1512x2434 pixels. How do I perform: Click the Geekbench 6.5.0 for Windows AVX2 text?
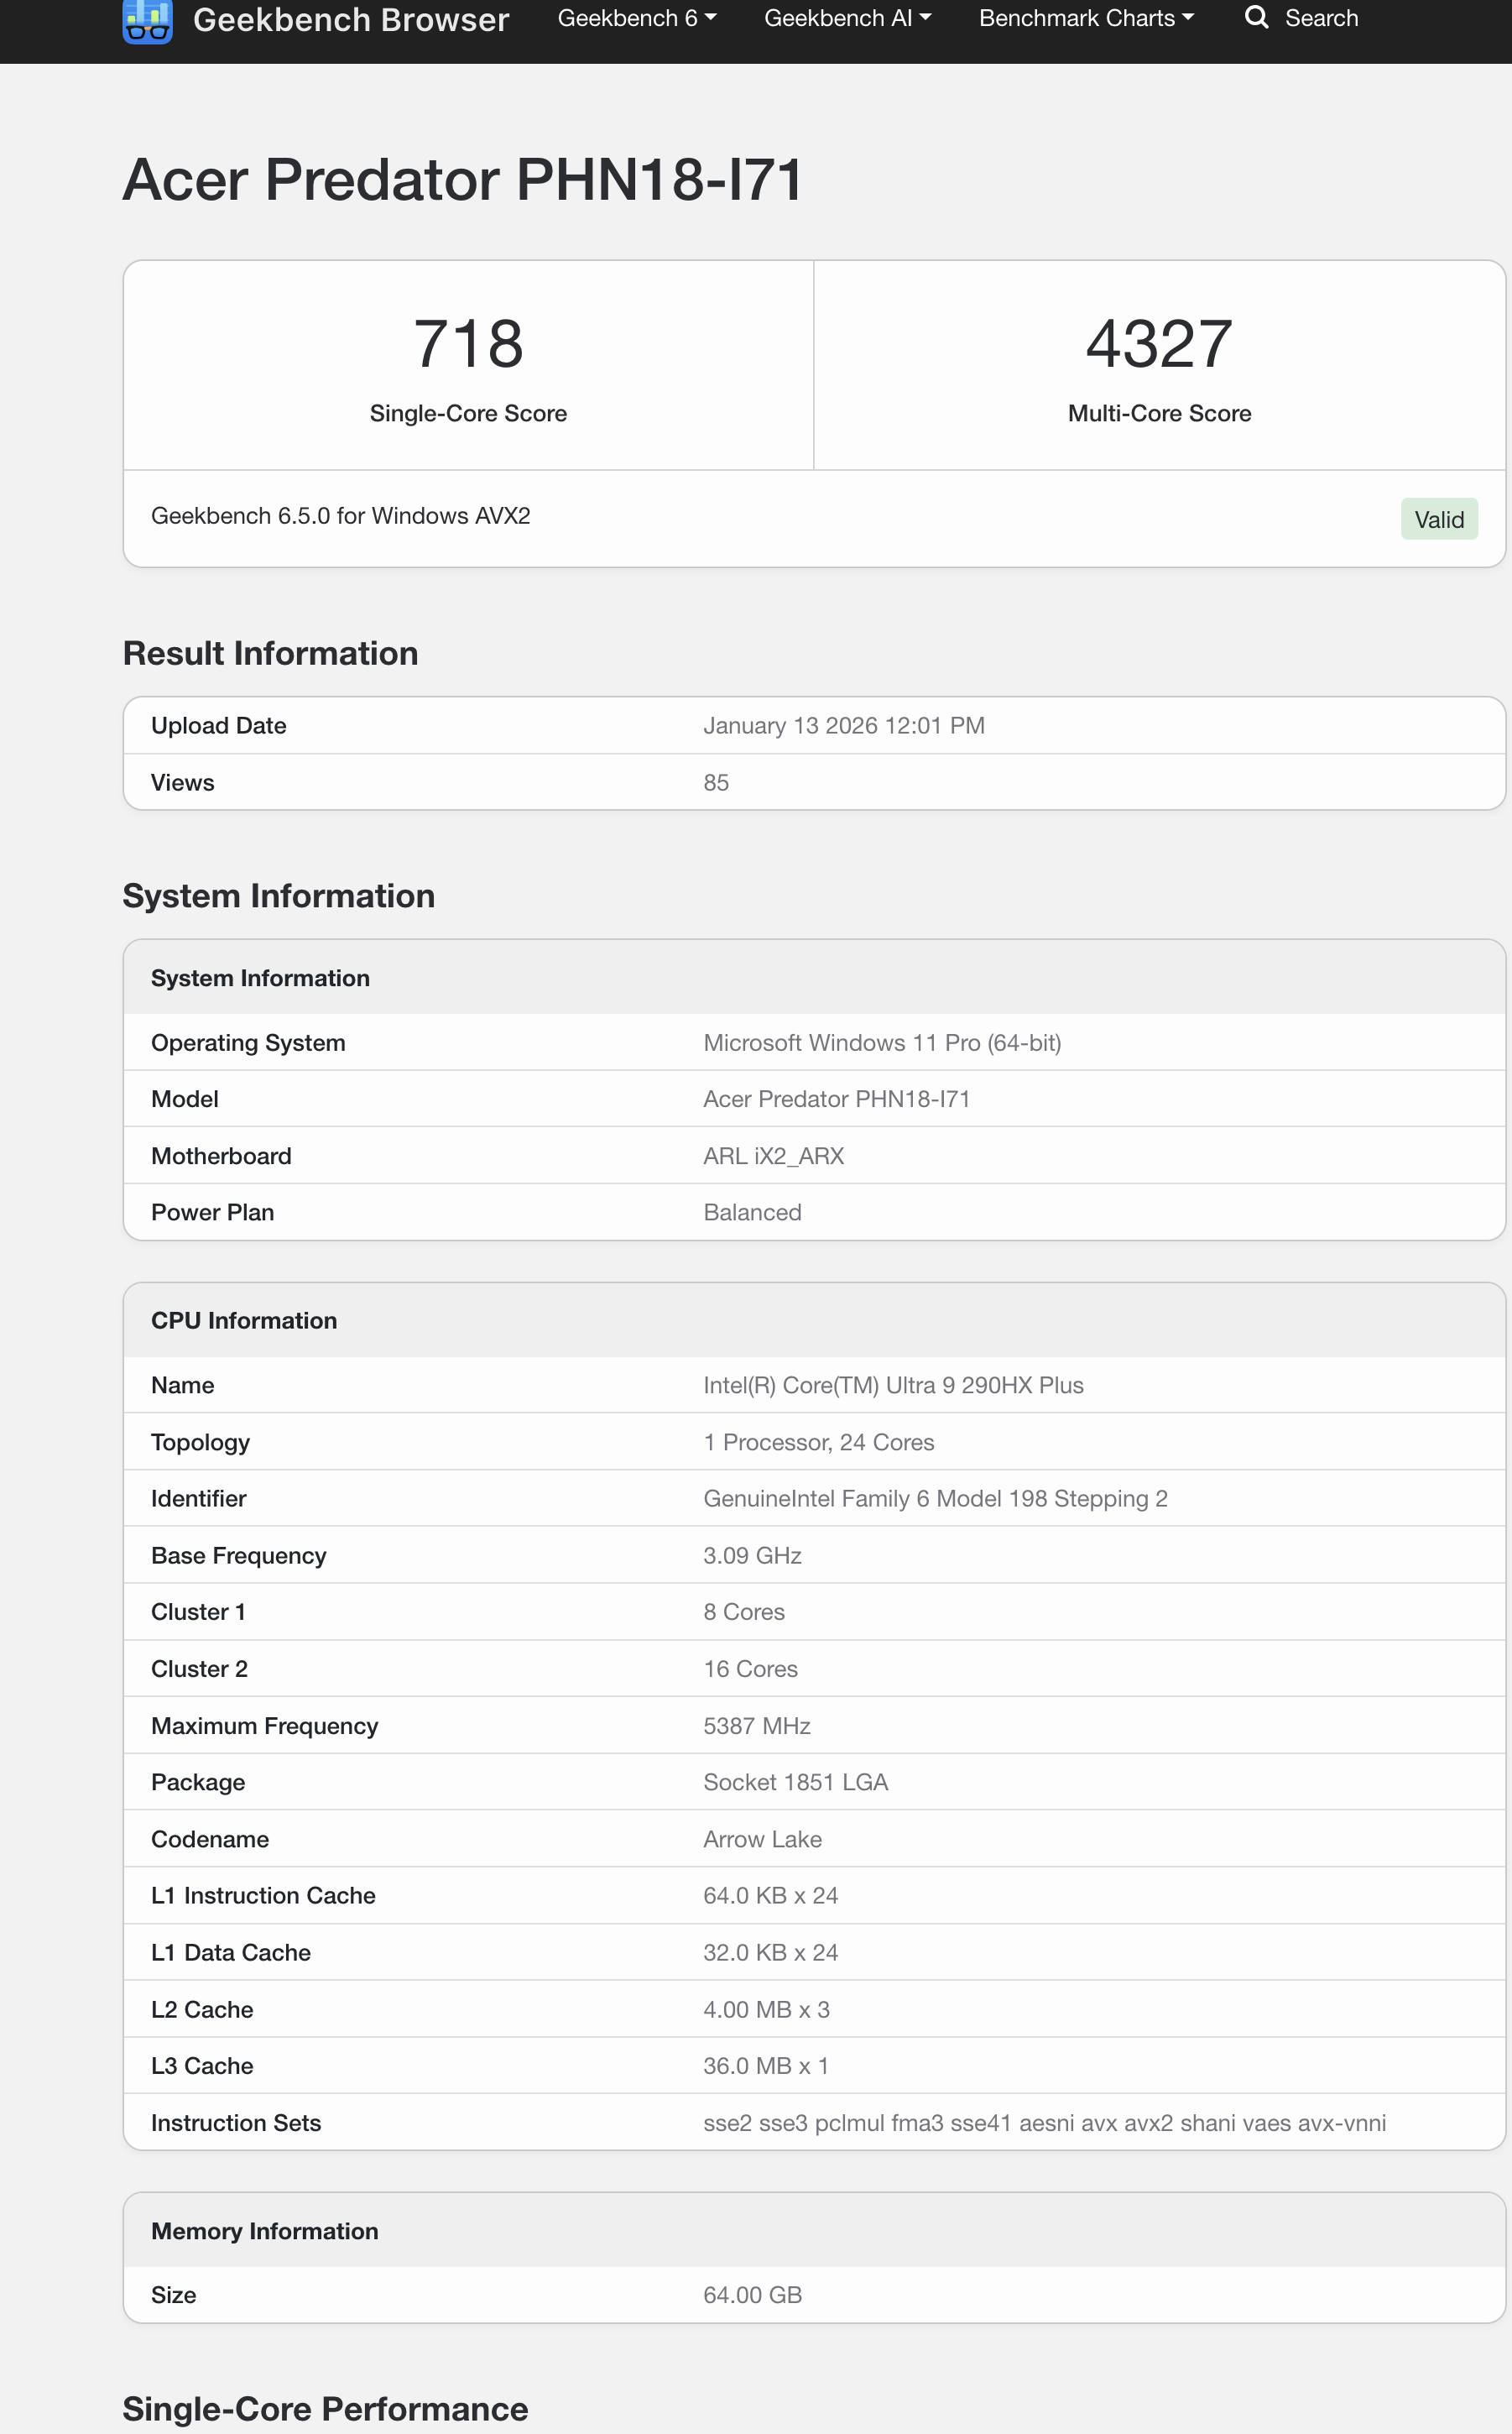coord(340,516)
